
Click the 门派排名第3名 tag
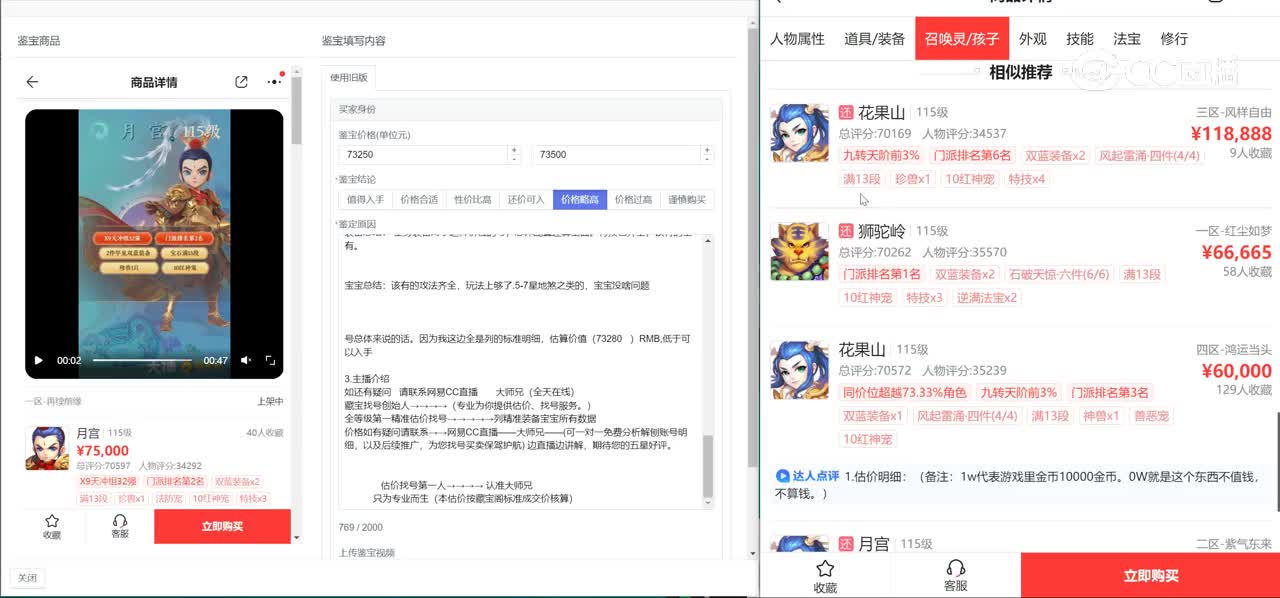coord(1110,393)
